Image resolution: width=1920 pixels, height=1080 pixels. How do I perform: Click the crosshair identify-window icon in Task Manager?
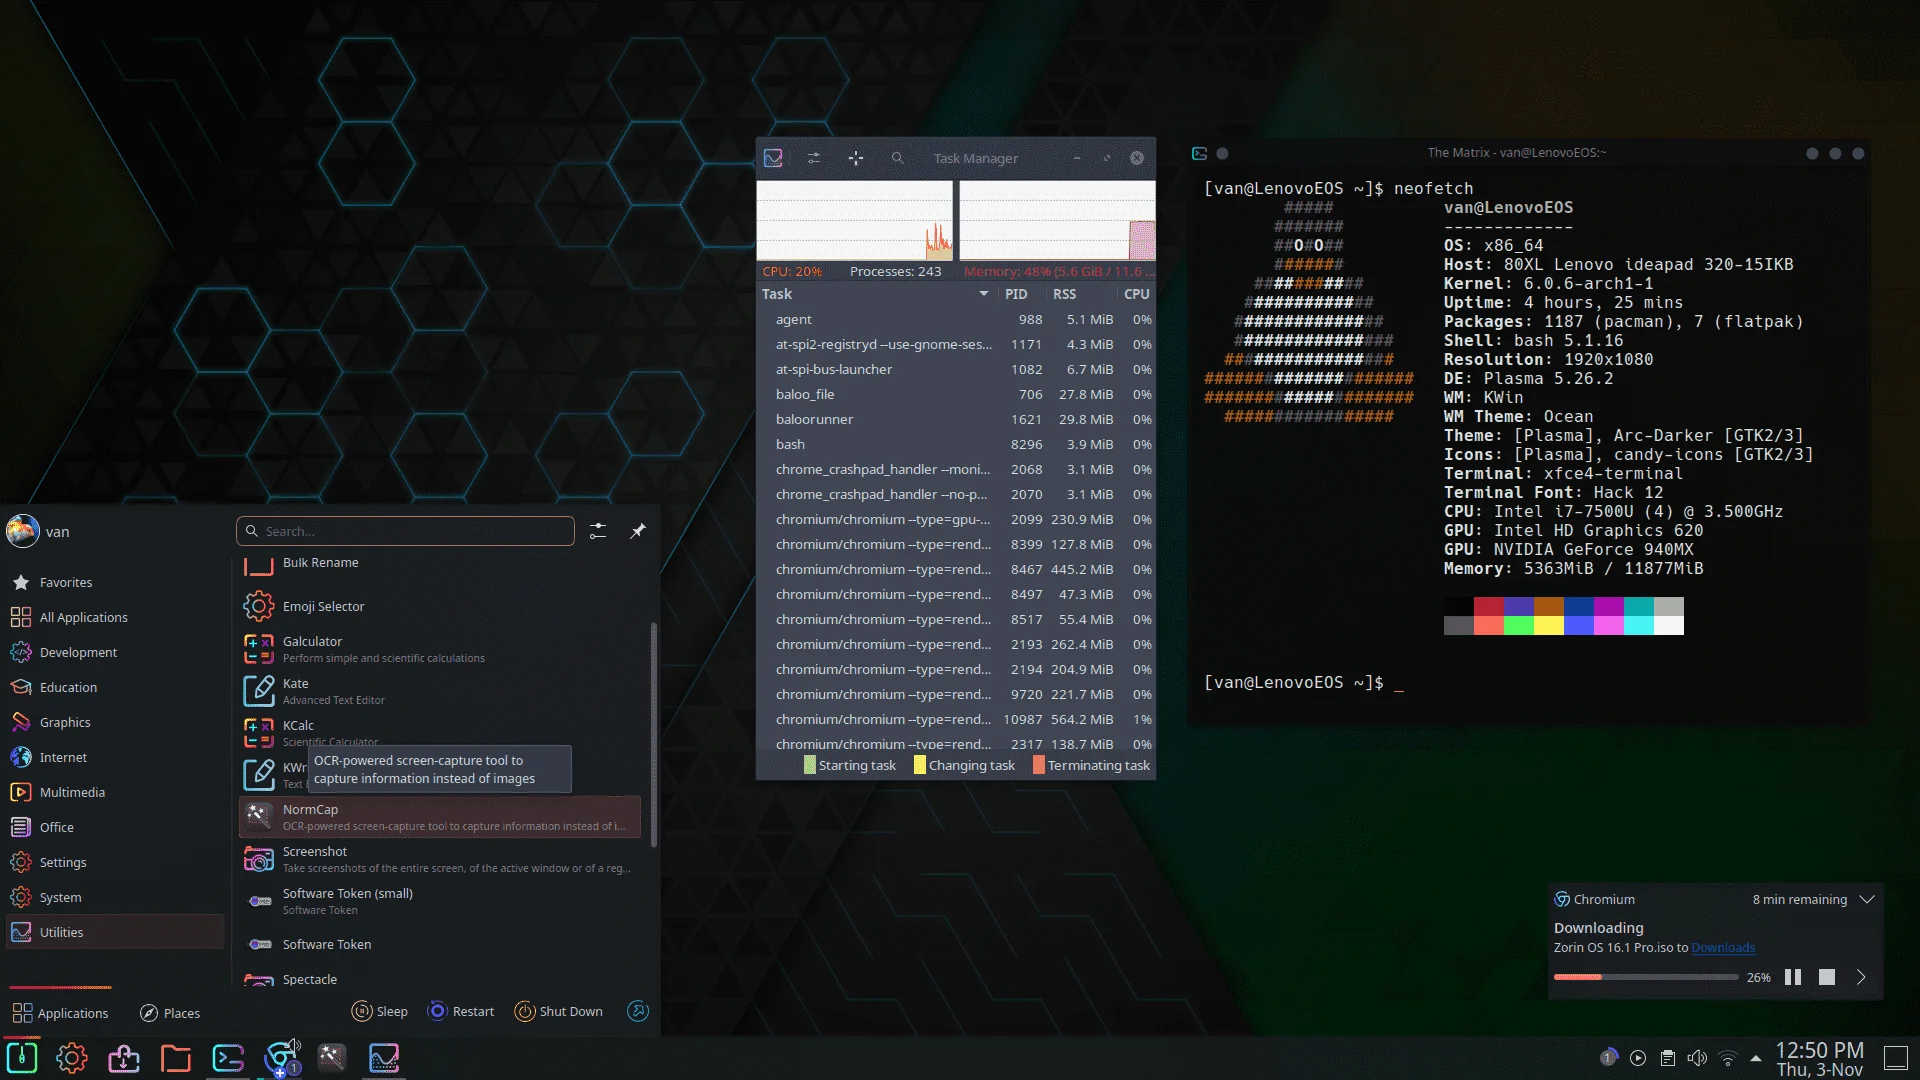pyautogui.click(x=856, y=158)
